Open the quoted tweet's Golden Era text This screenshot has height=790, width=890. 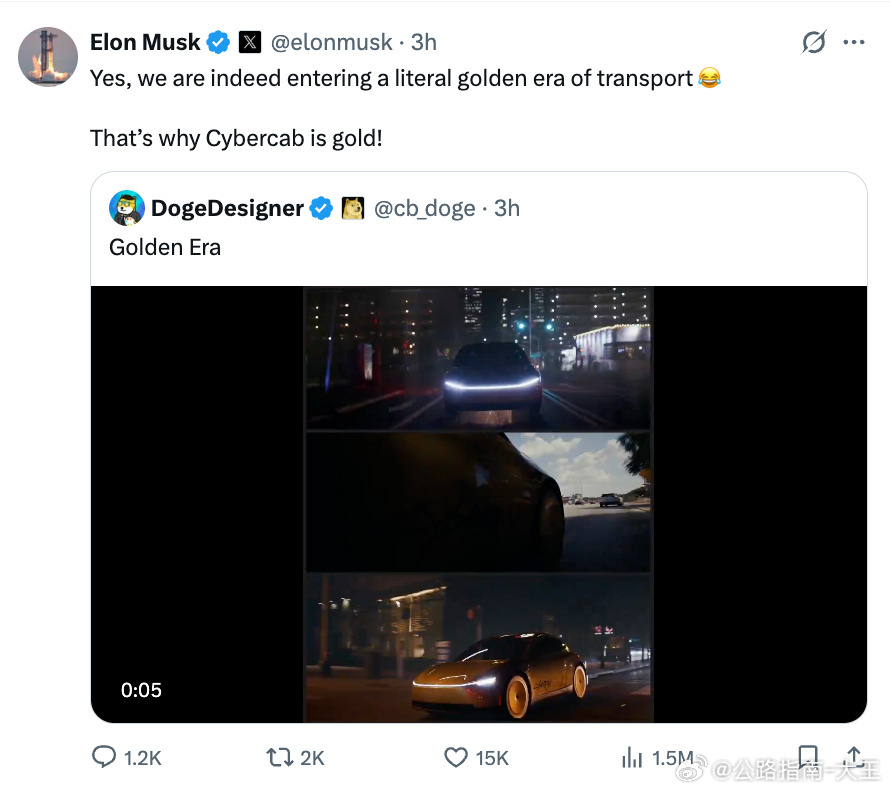pos(165,247)
